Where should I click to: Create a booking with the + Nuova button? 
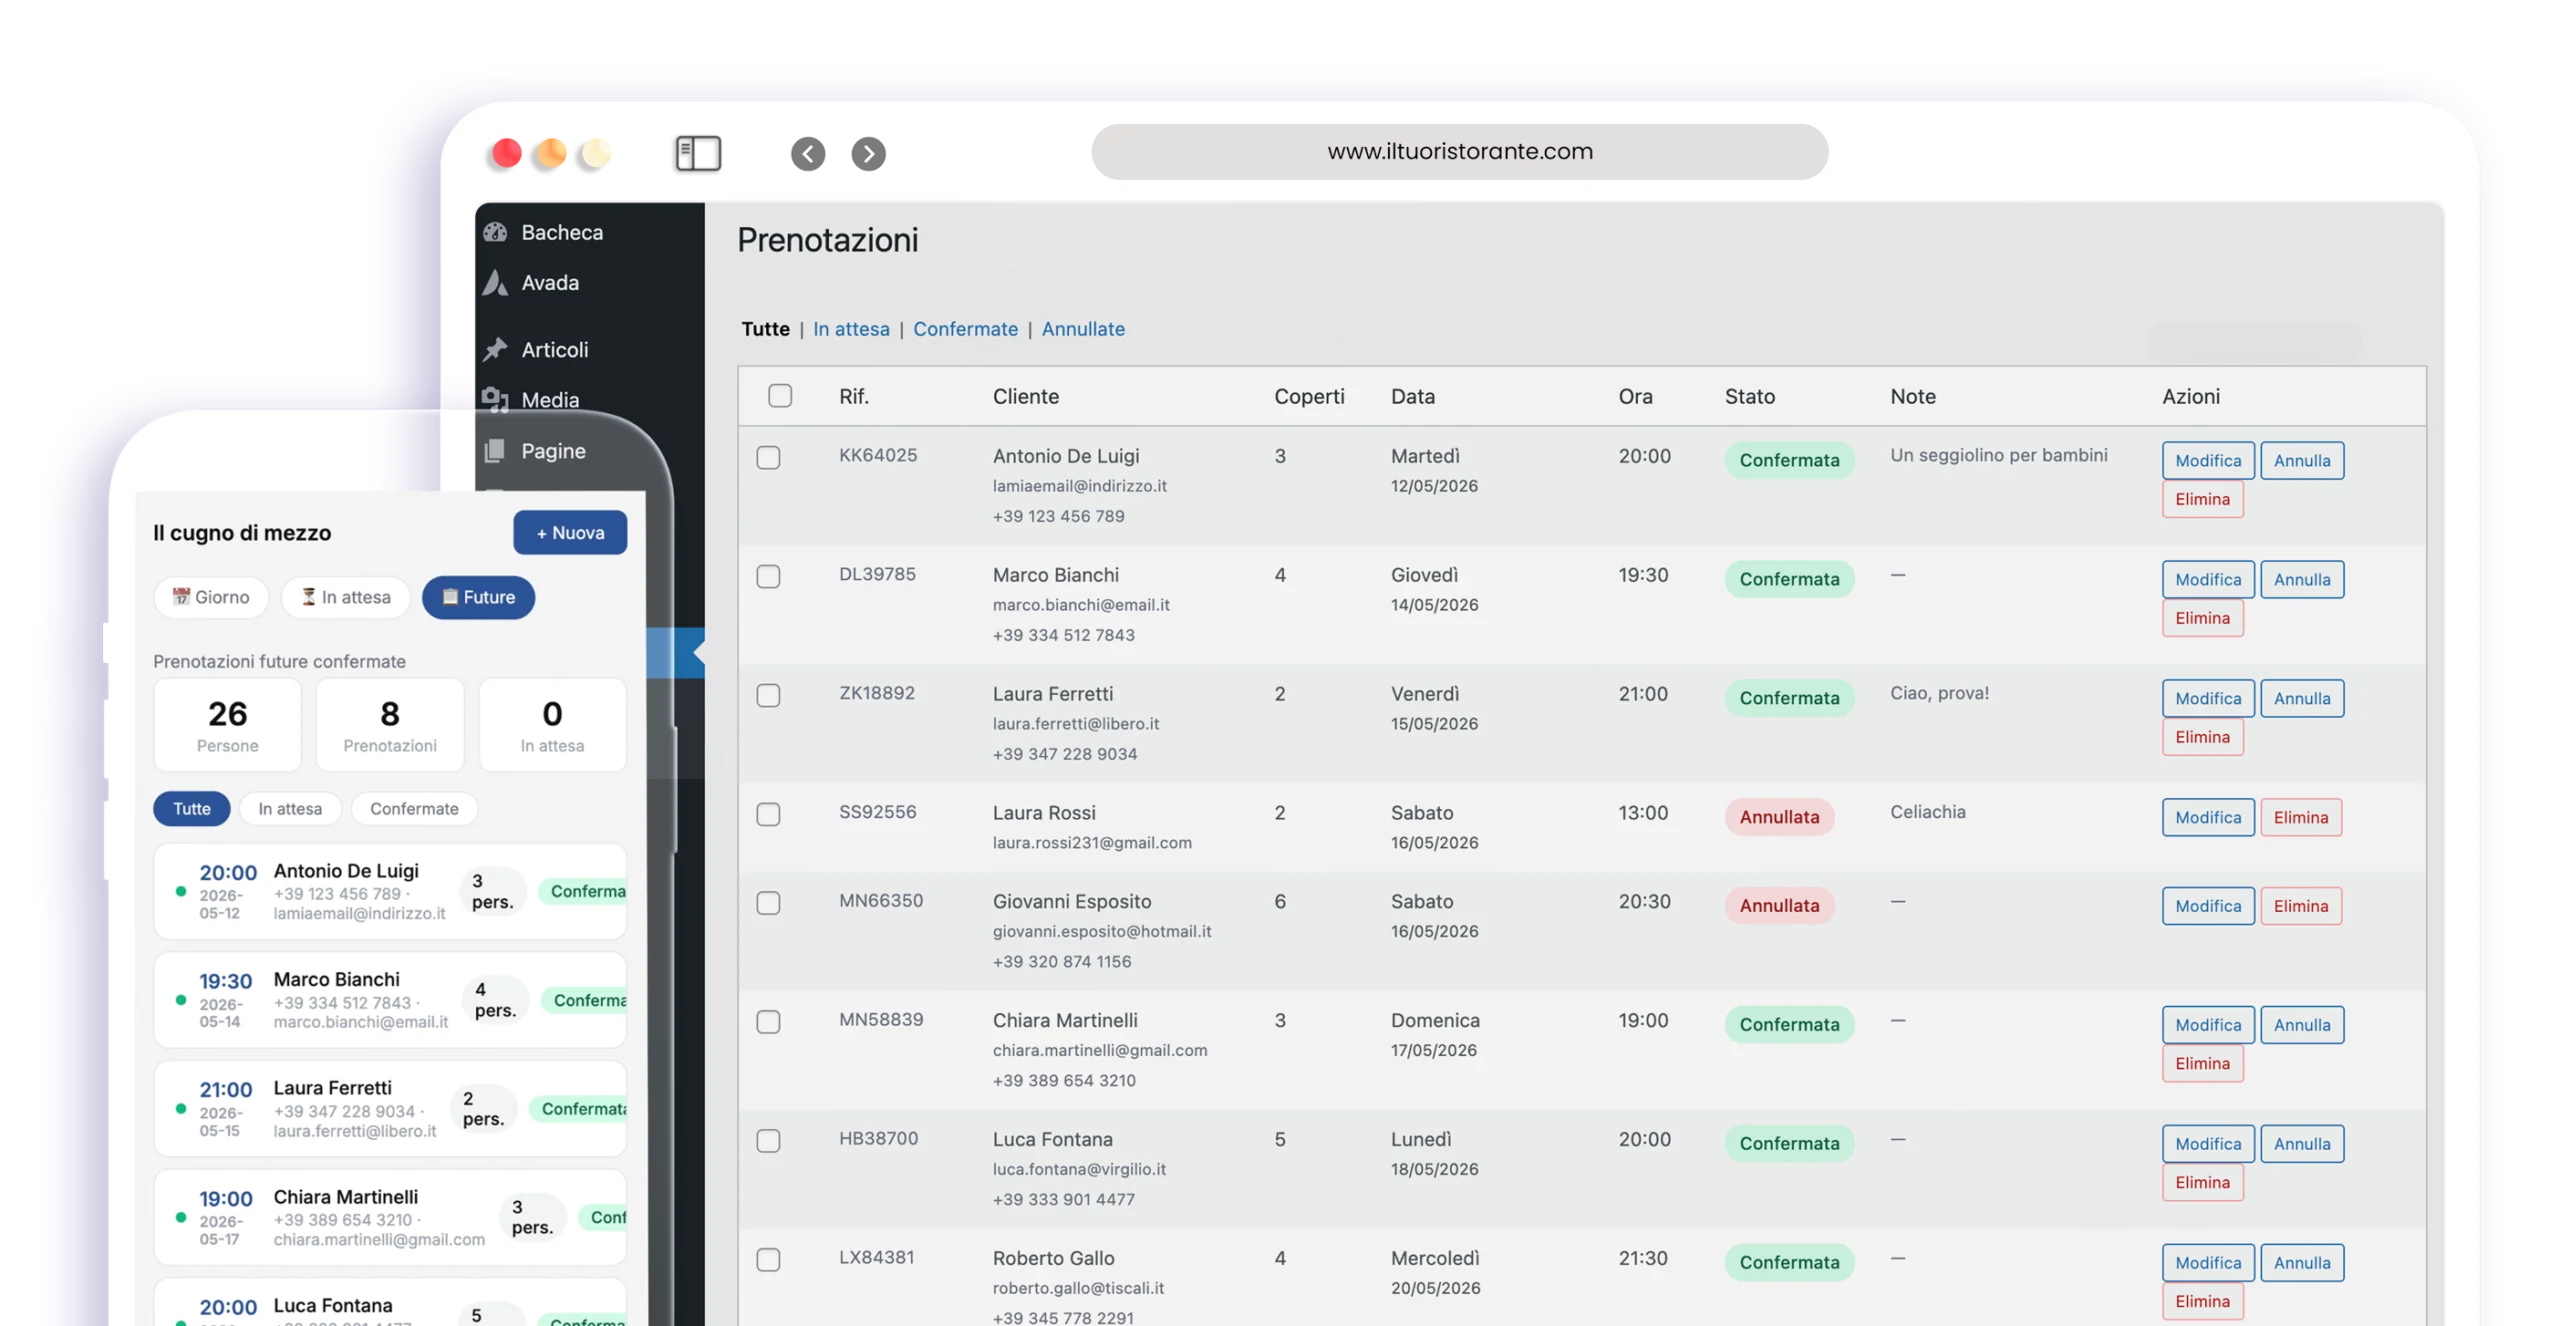click(x=570, y=533)
